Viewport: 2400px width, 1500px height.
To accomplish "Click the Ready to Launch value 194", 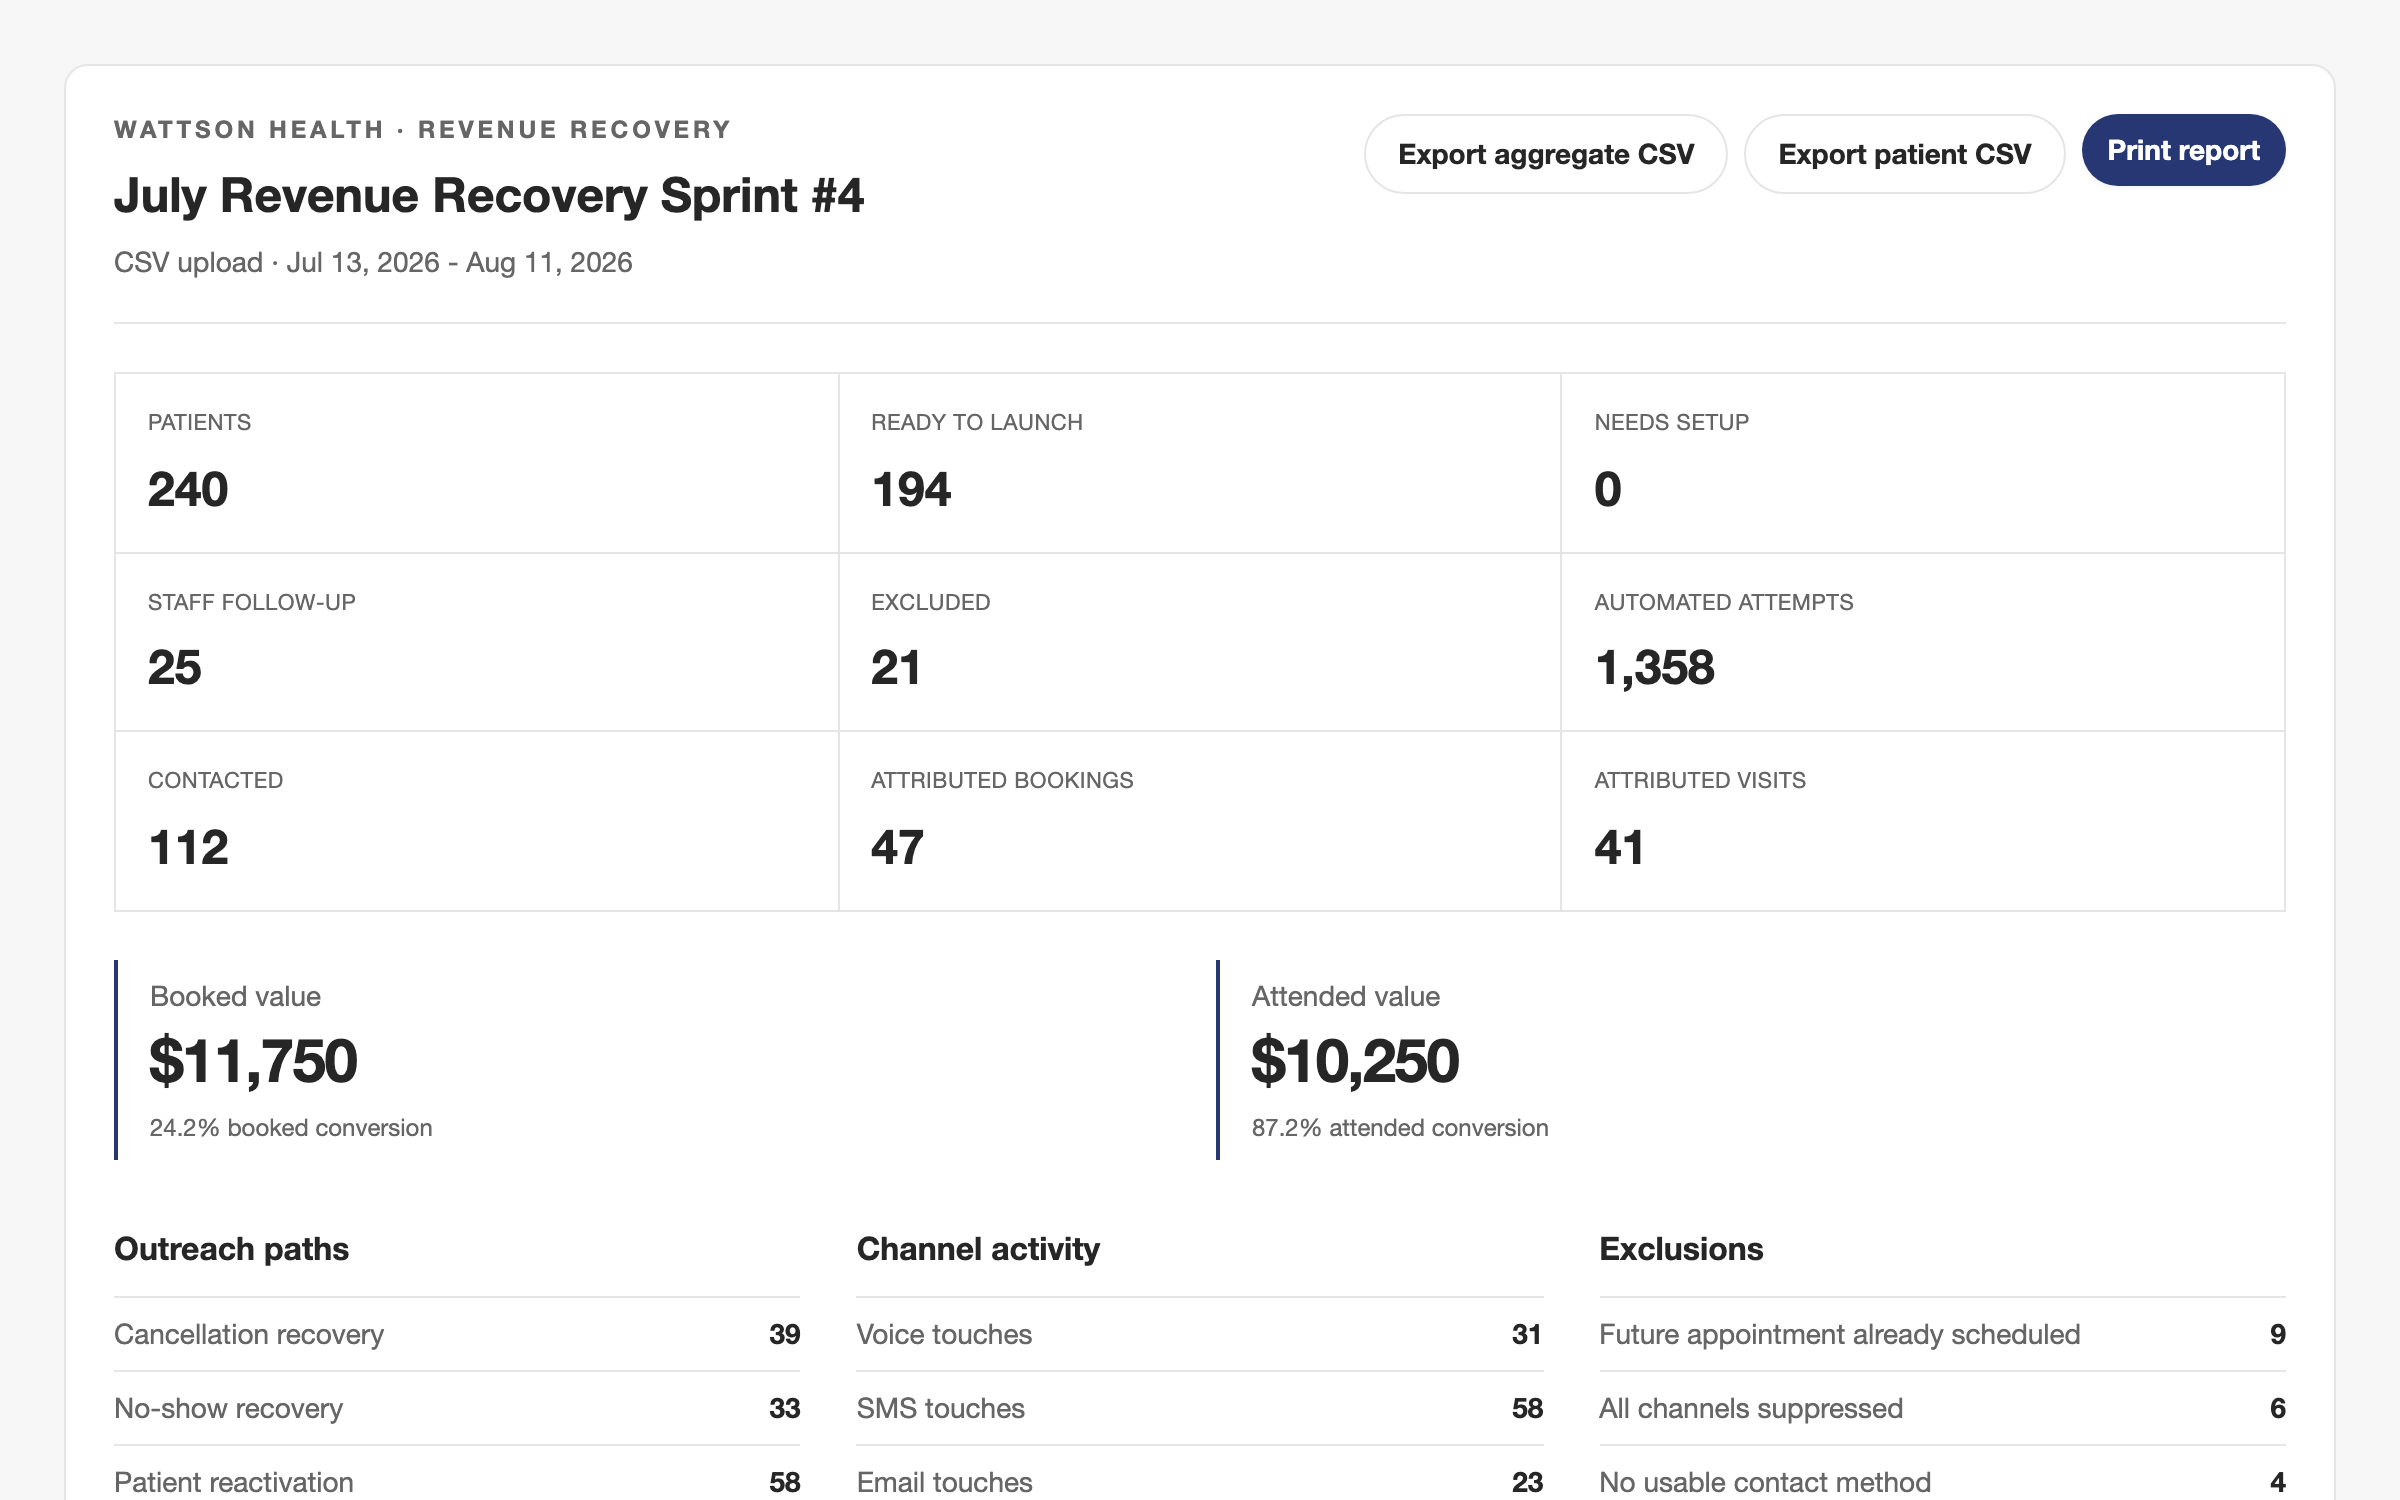I will [x=911, y=490].
